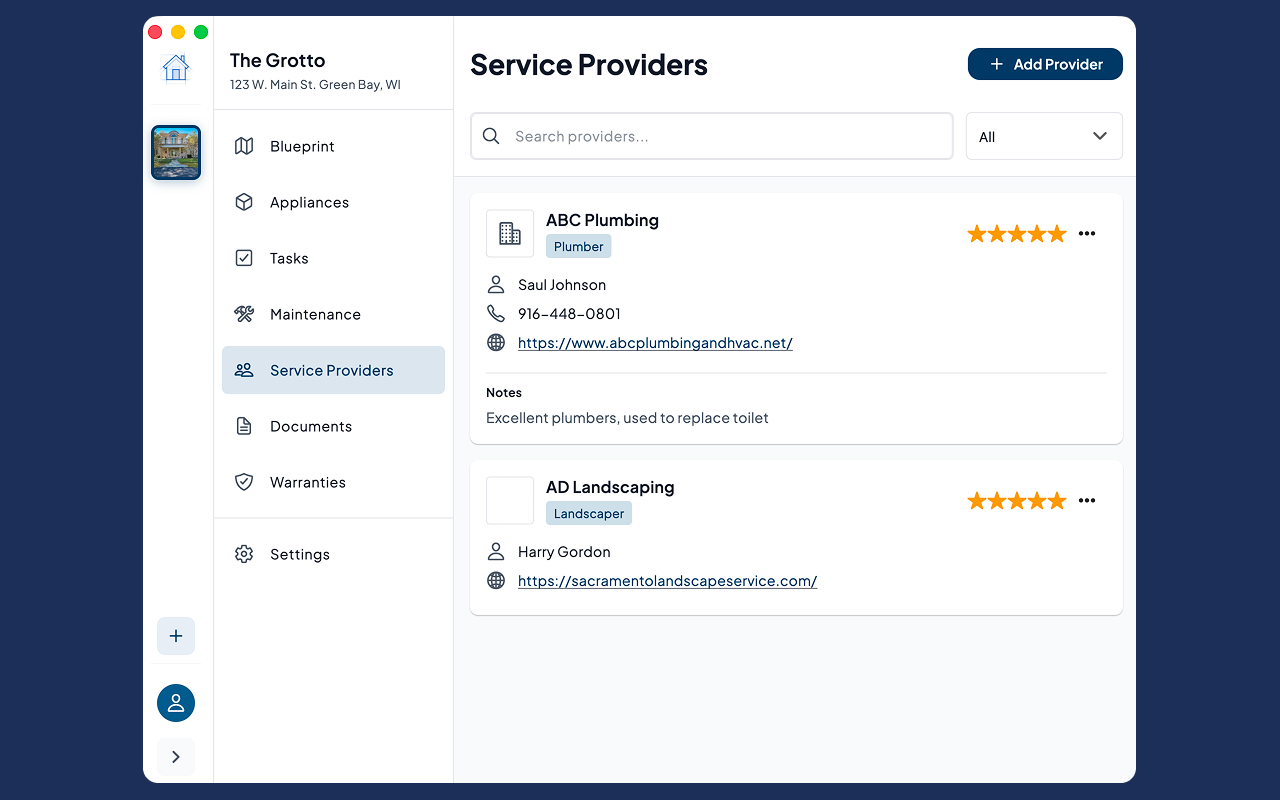Focus the Search providers field
1280x800 pixels.
[x=712, y=136]
